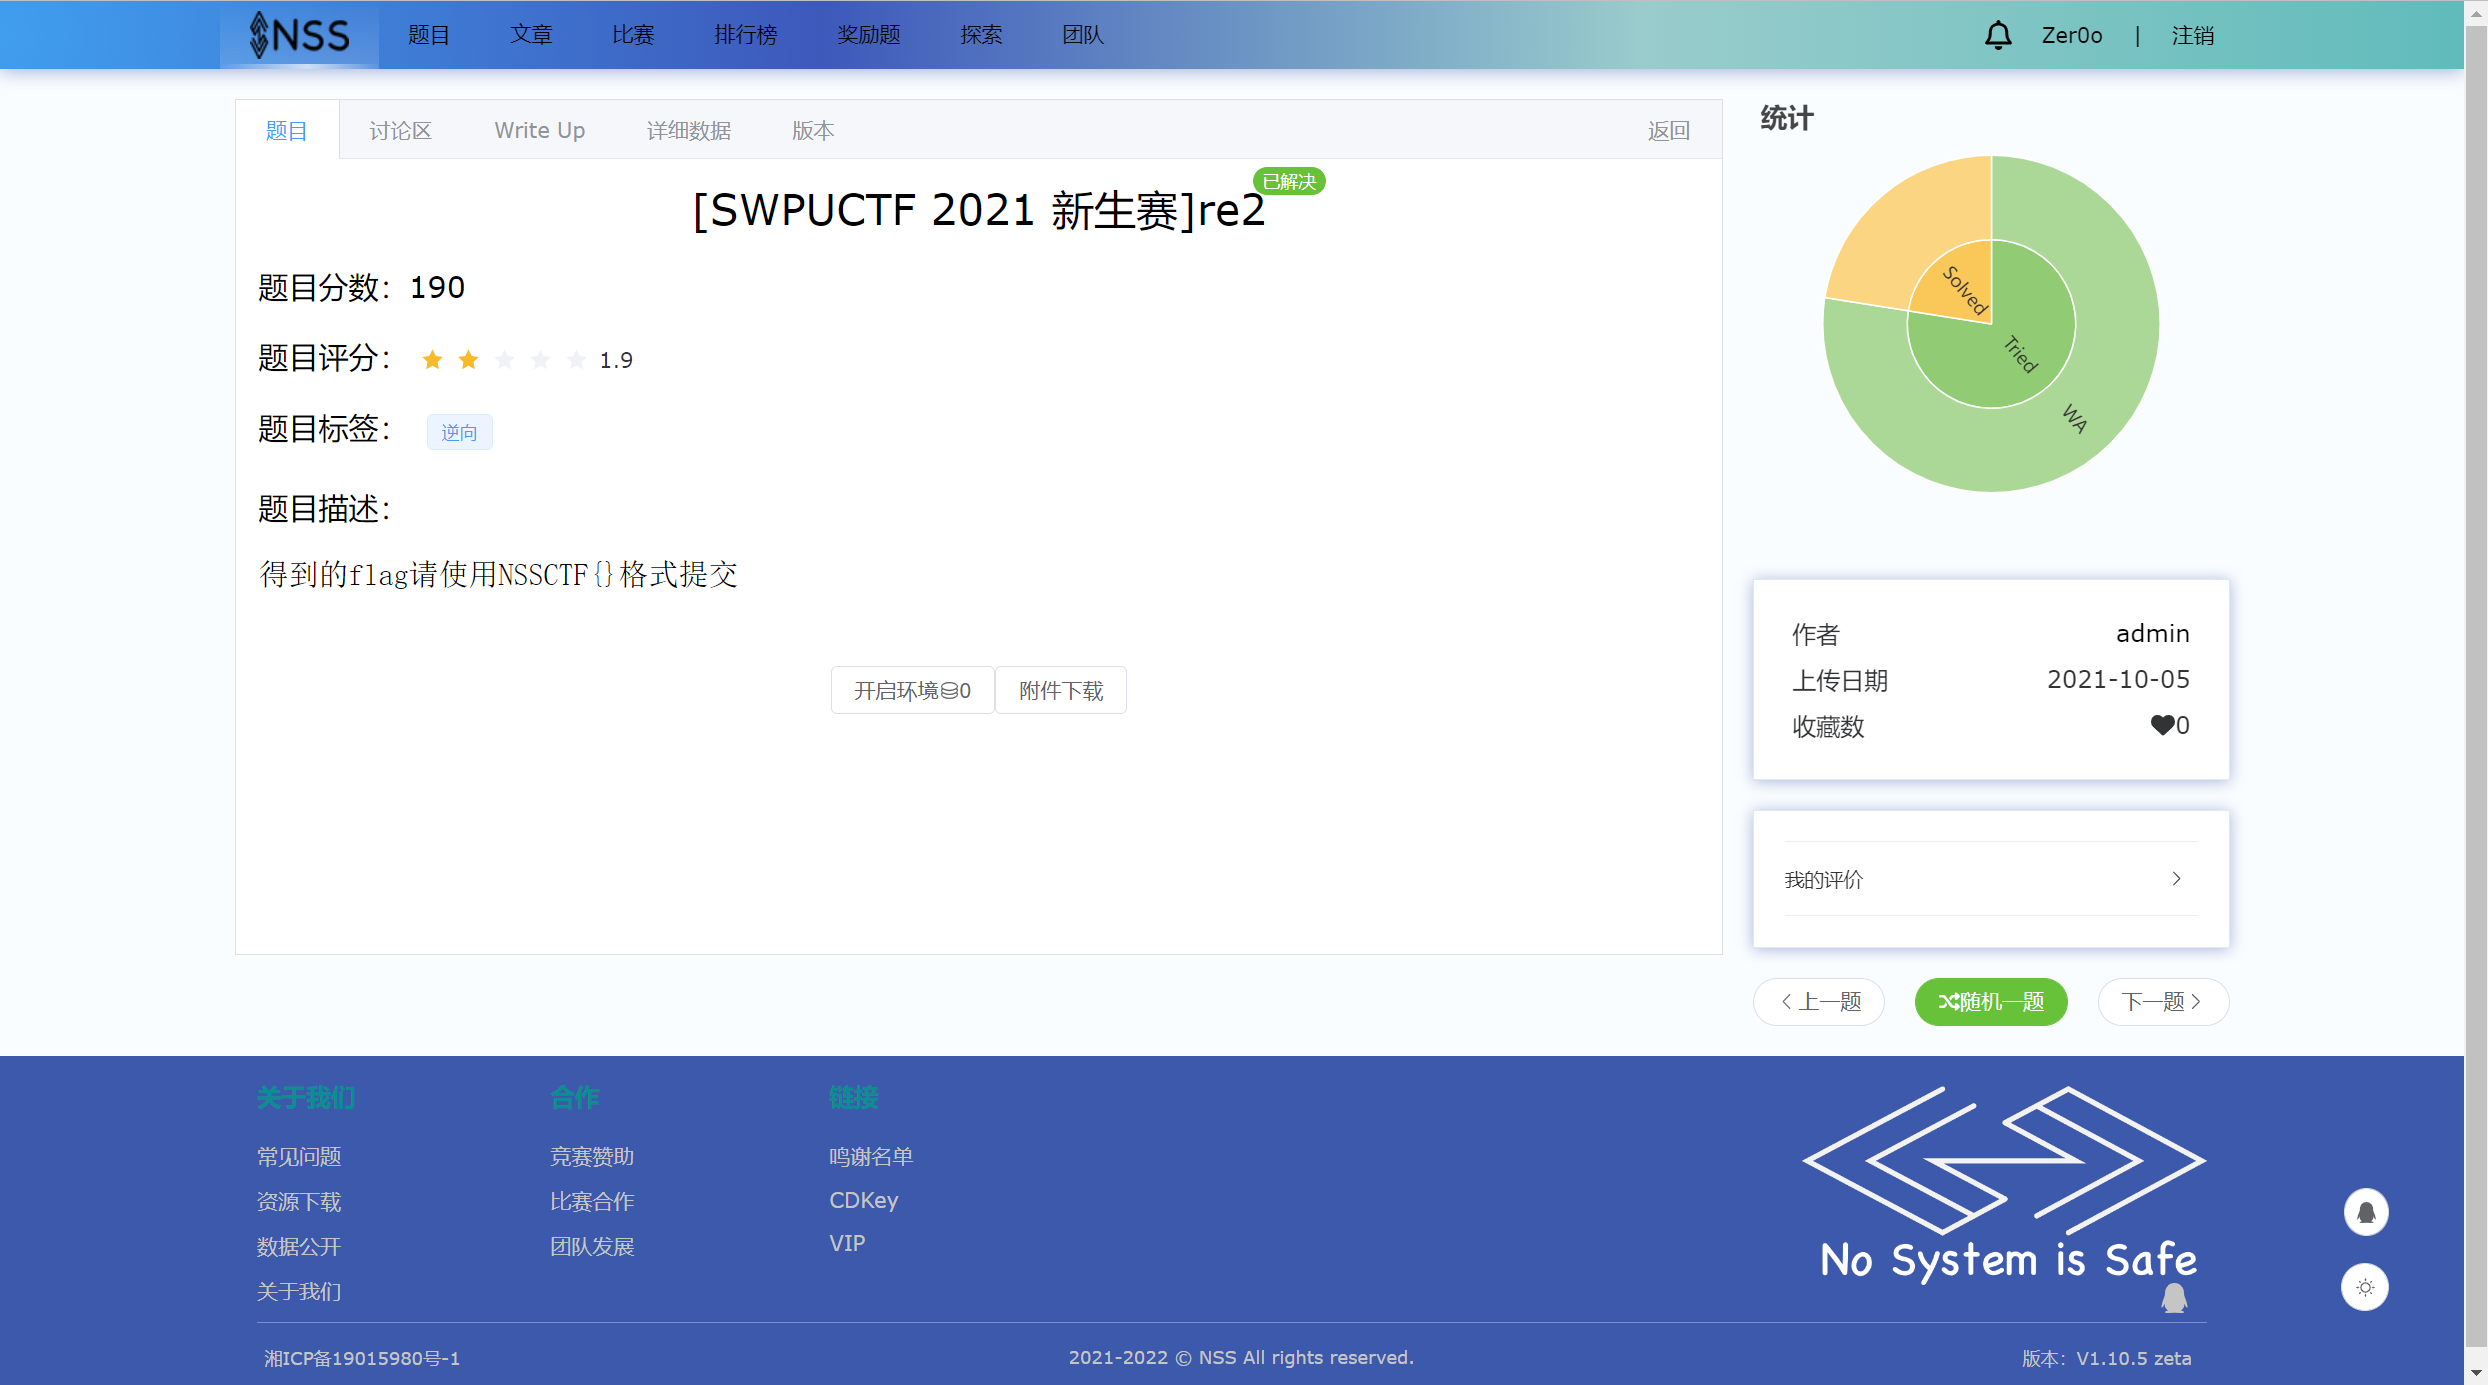Click 附件下载 button
This screenshot has height=1385, width=2488.
[1061, 690]
